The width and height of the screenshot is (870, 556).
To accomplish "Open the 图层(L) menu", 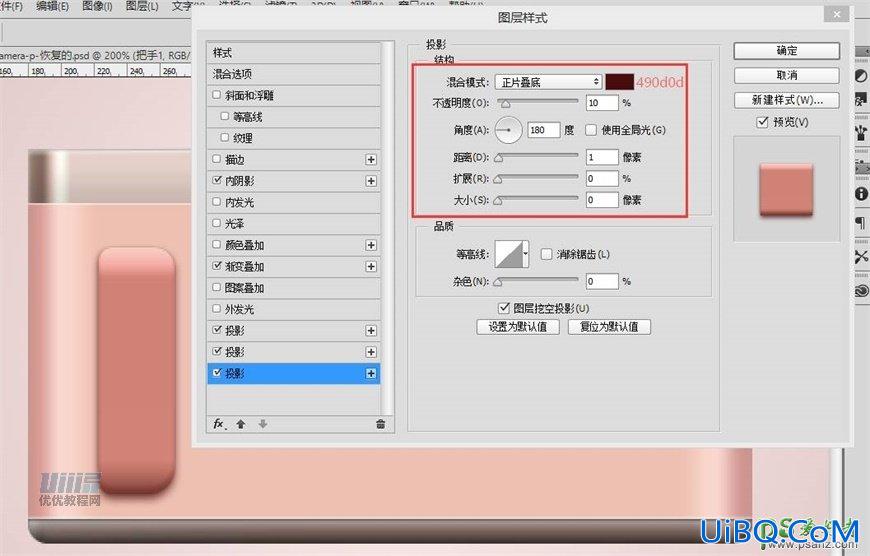I will click(x=142, y=6).
